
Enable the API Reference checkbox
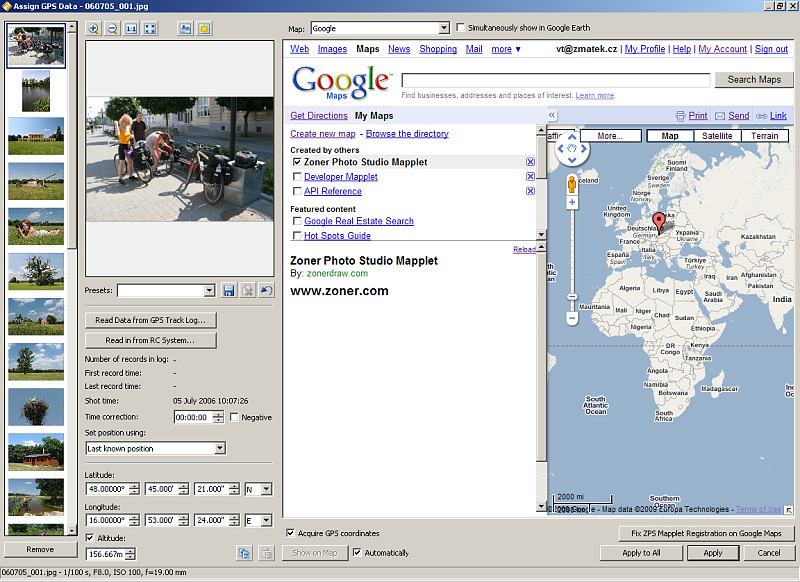[x=297, y=191]
